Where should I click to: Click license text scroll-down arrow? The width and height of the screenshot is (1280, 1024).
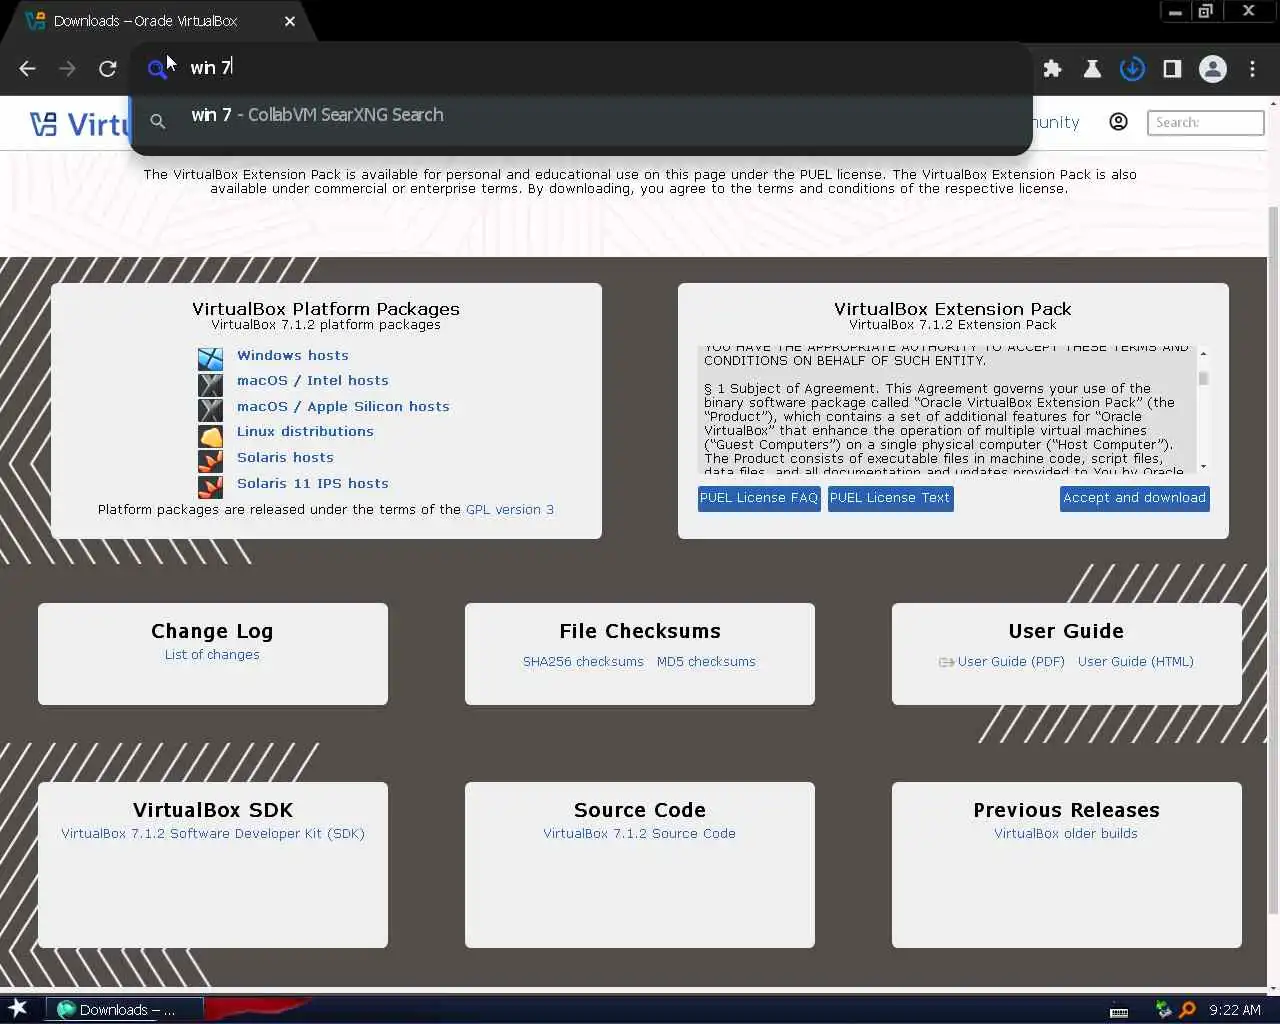pyautogui.click(x=1203, y=466)
